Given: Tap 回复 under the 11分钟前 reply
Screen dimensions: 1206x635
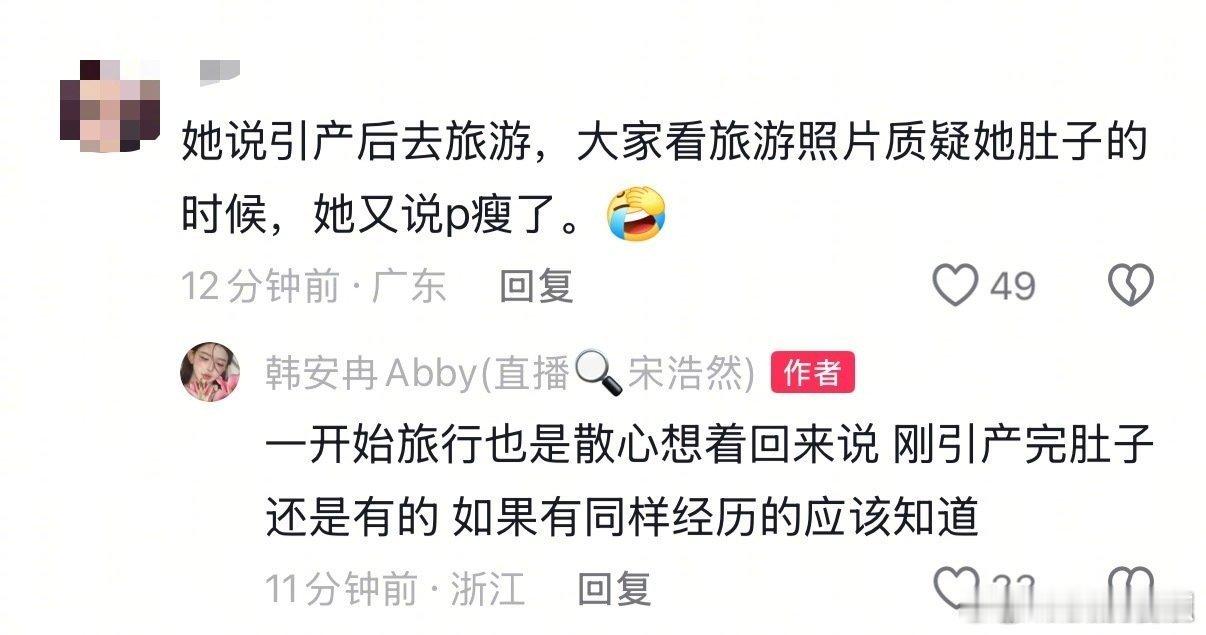Looking at the screenshot, I should click(615, 588).
